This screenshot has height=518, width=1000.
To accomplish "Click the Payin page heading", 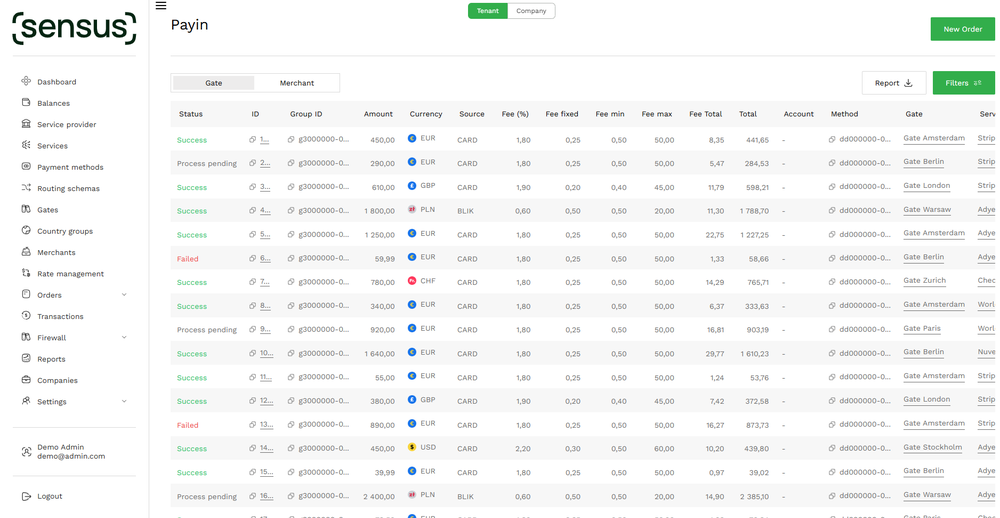I will (189, 25).
